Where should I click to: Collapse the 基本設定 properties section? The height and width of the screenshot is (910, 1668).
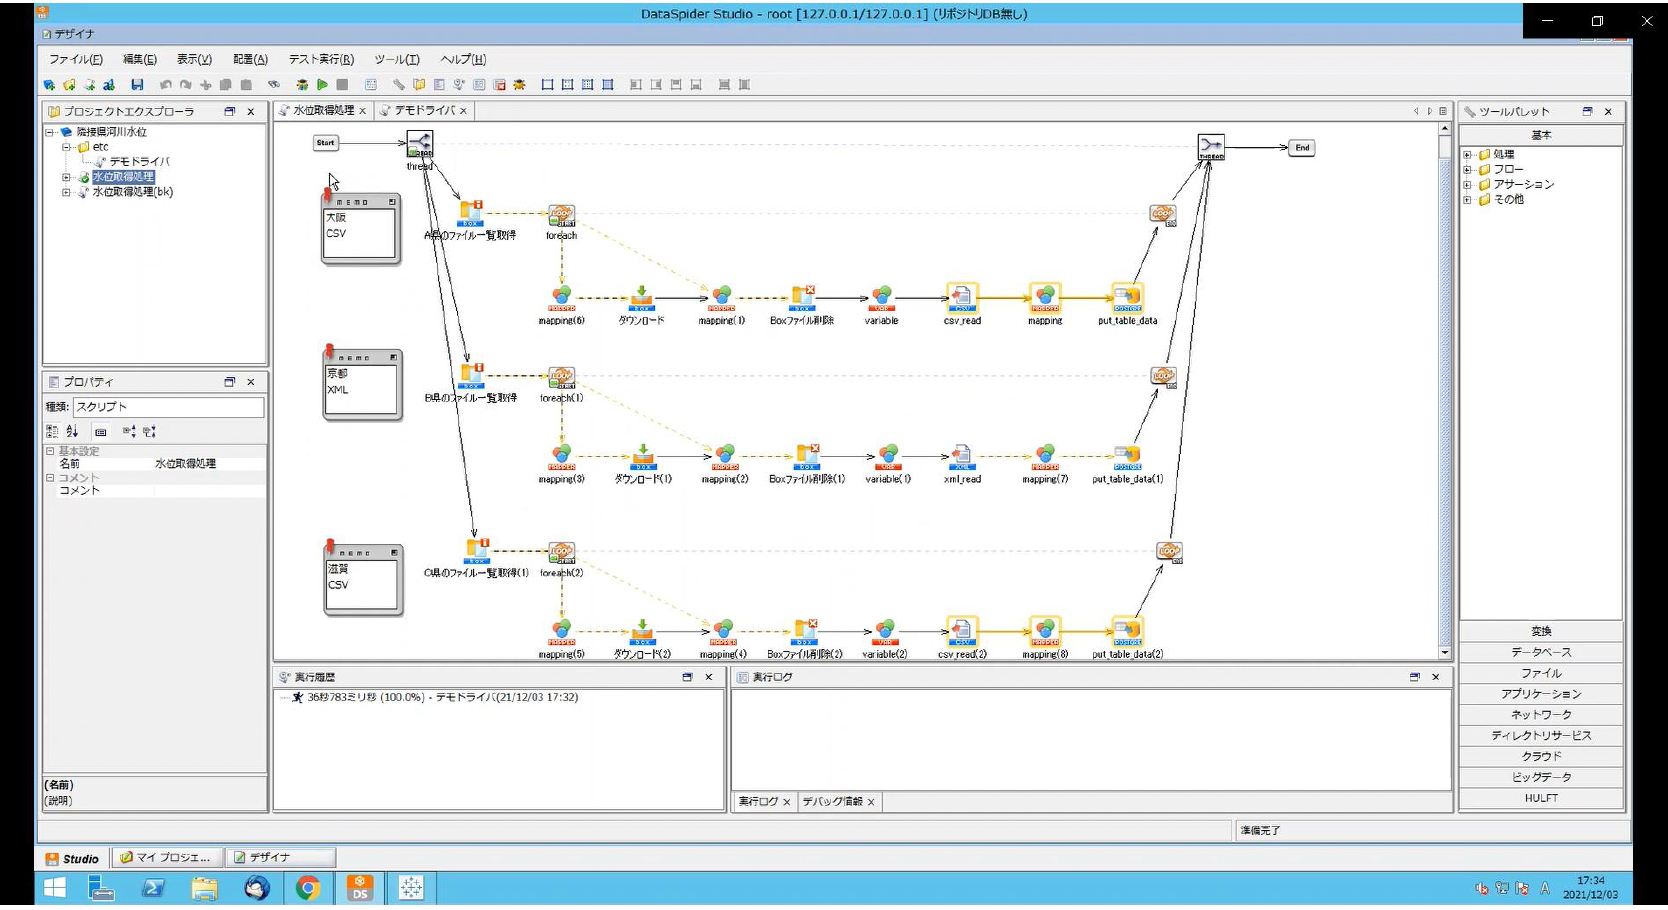click(50, 451)
